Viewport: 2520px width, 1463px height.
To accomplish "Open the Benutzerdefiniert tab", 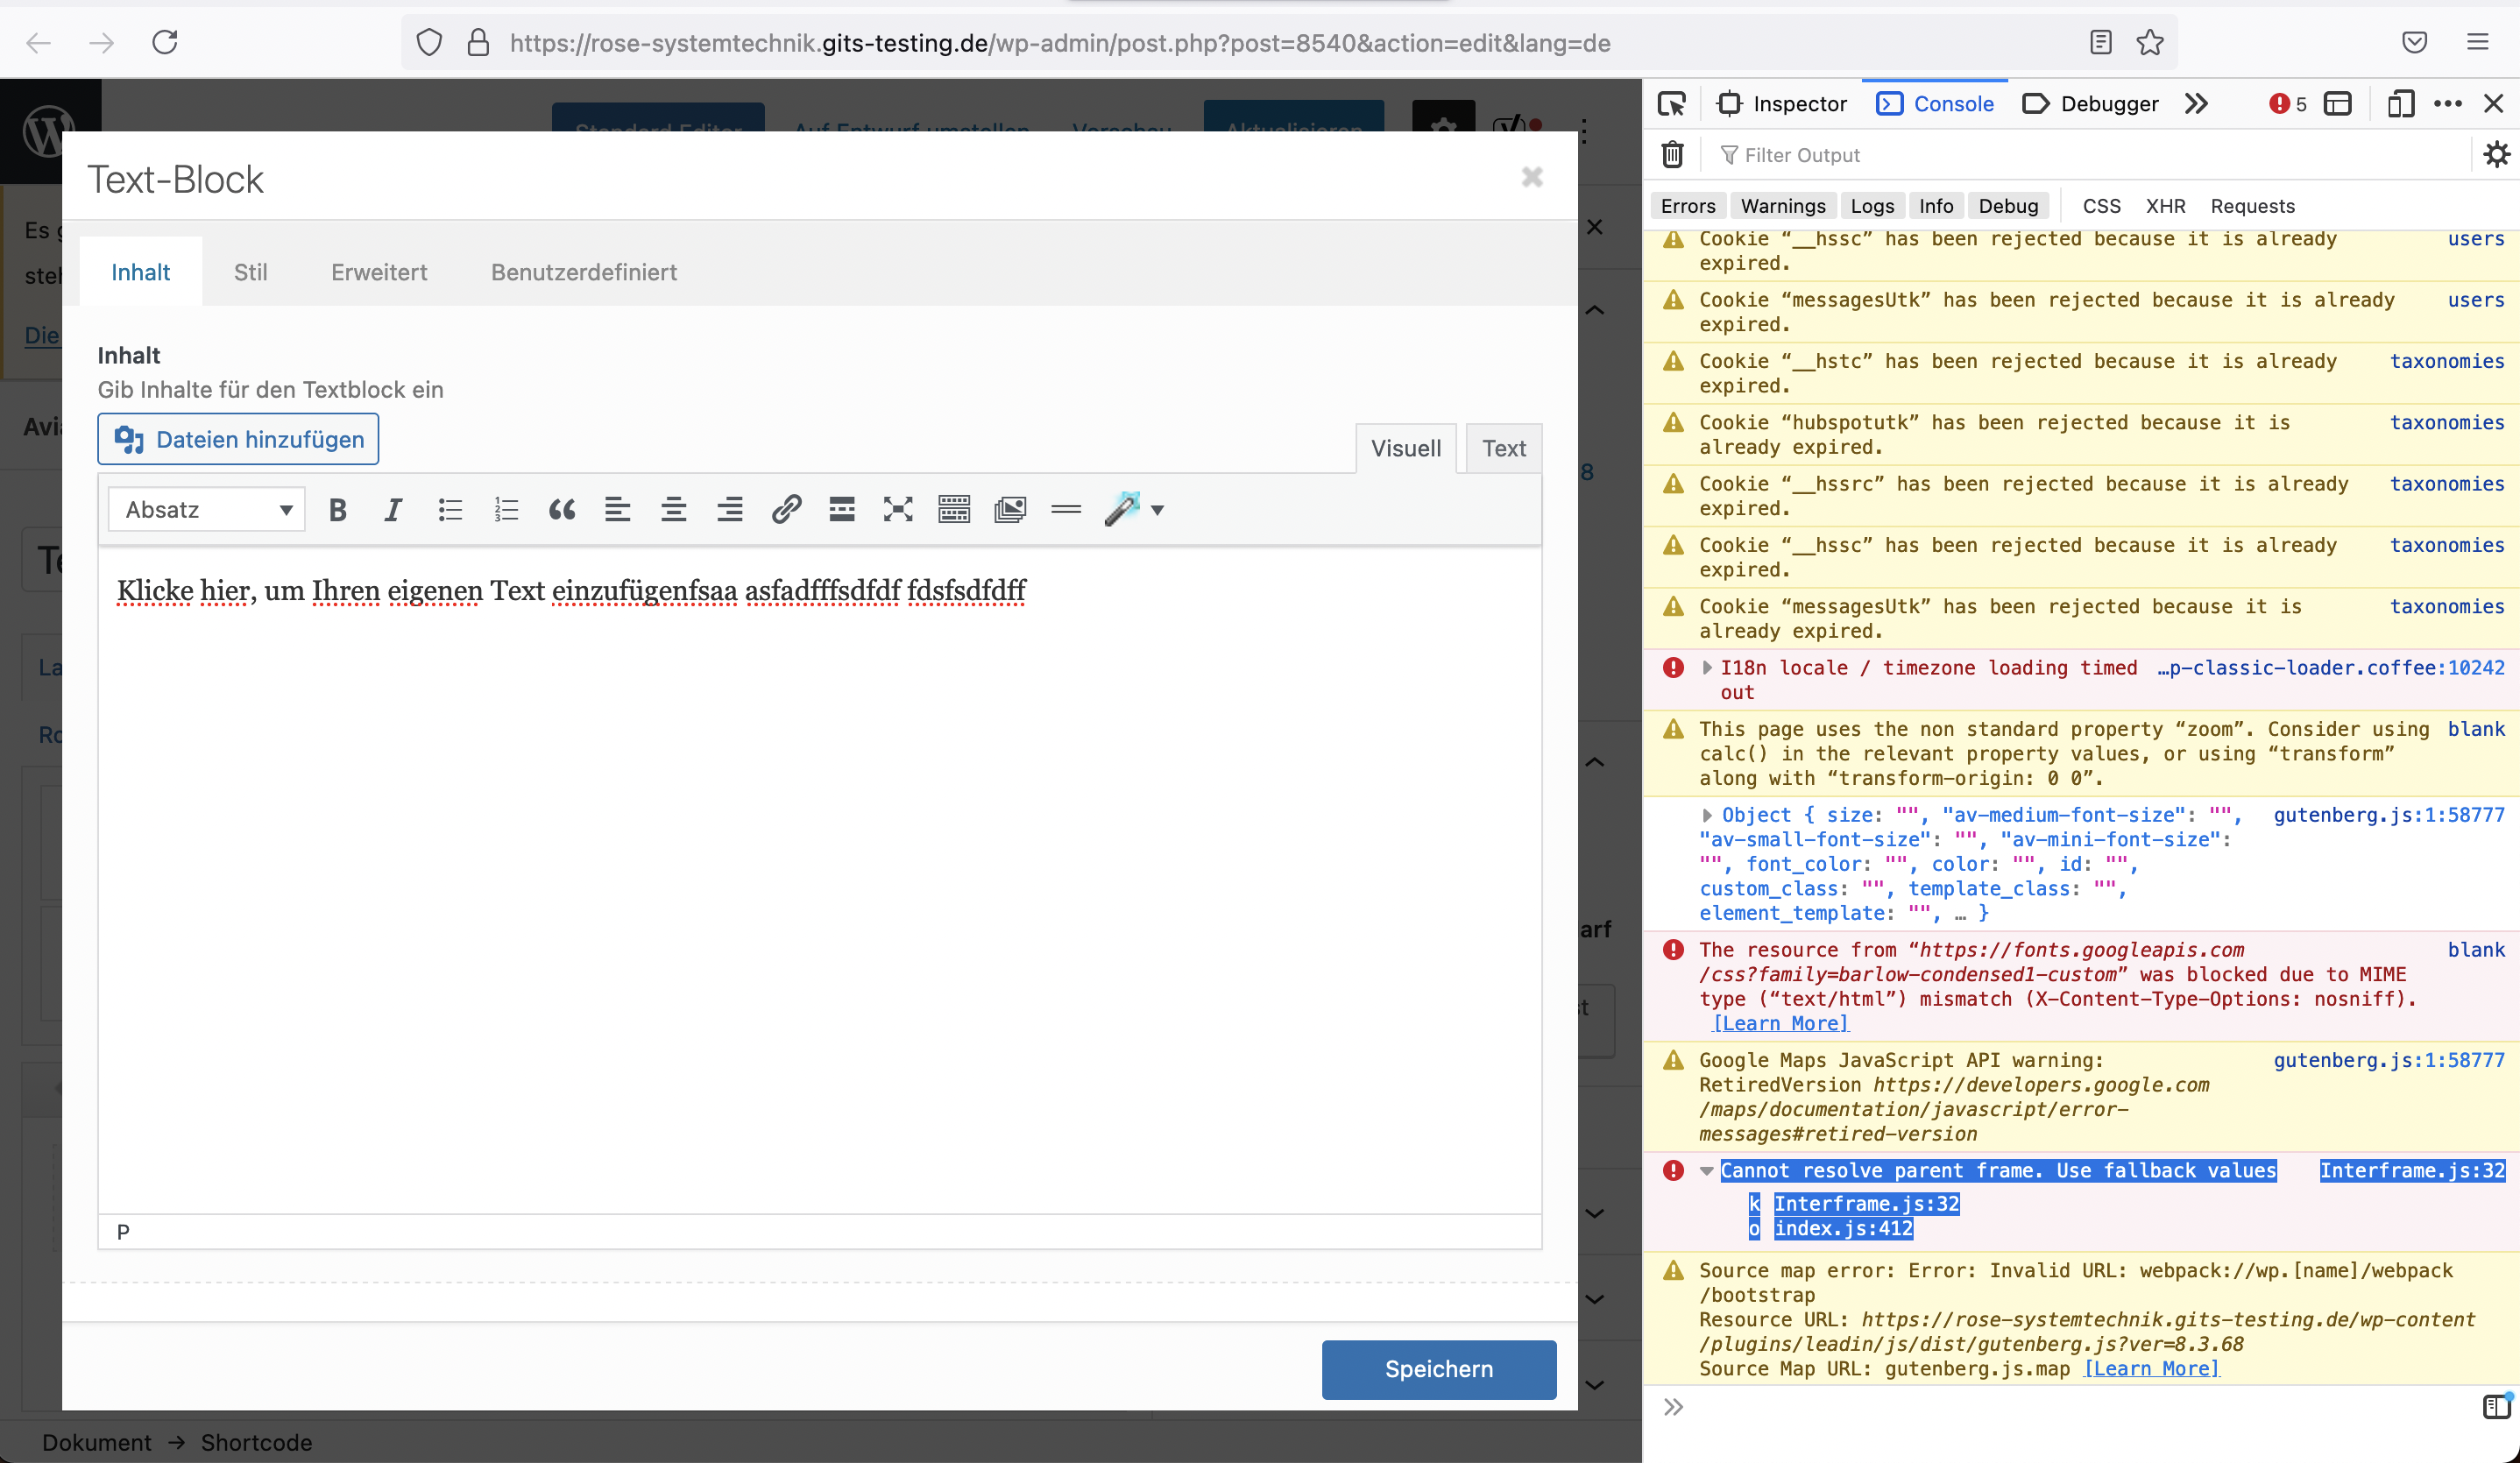I will point(584,272).
